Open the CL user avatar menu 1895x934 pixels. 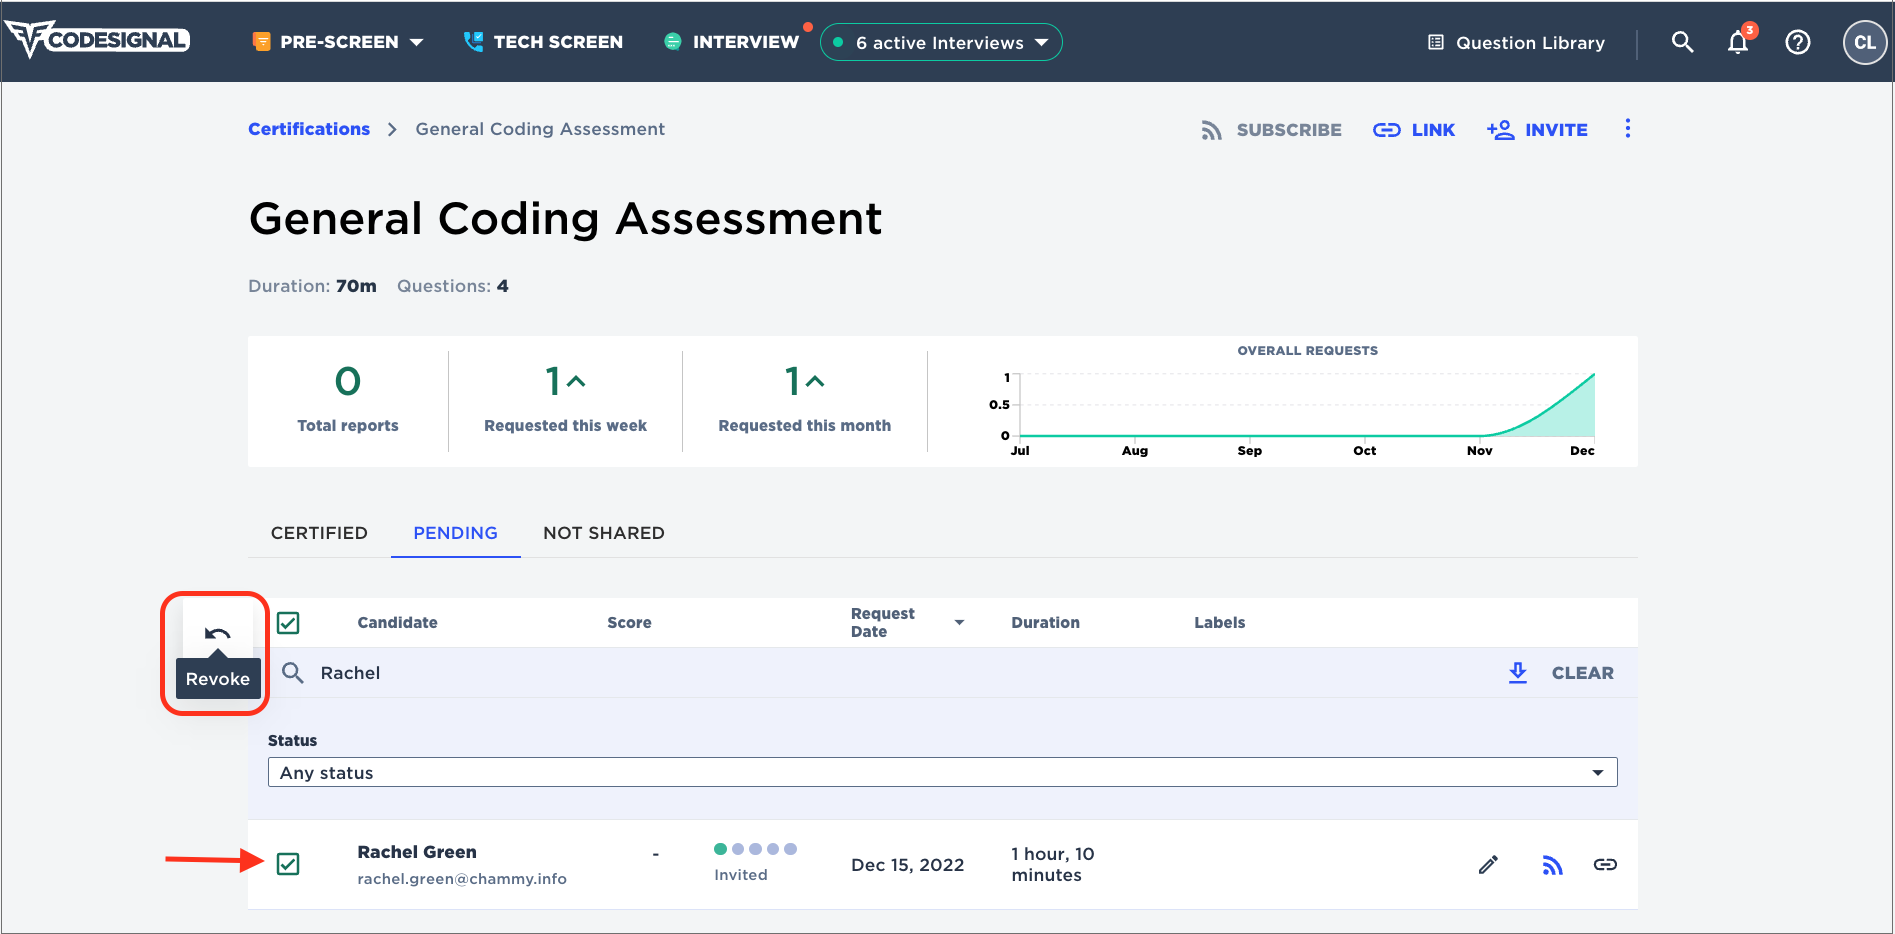click(1864, 42)
